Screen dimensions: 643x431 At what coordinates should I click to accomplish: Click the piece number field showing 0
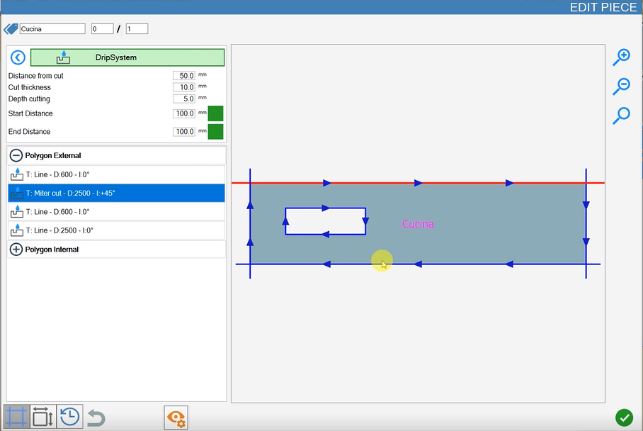(x=102, y=29)
